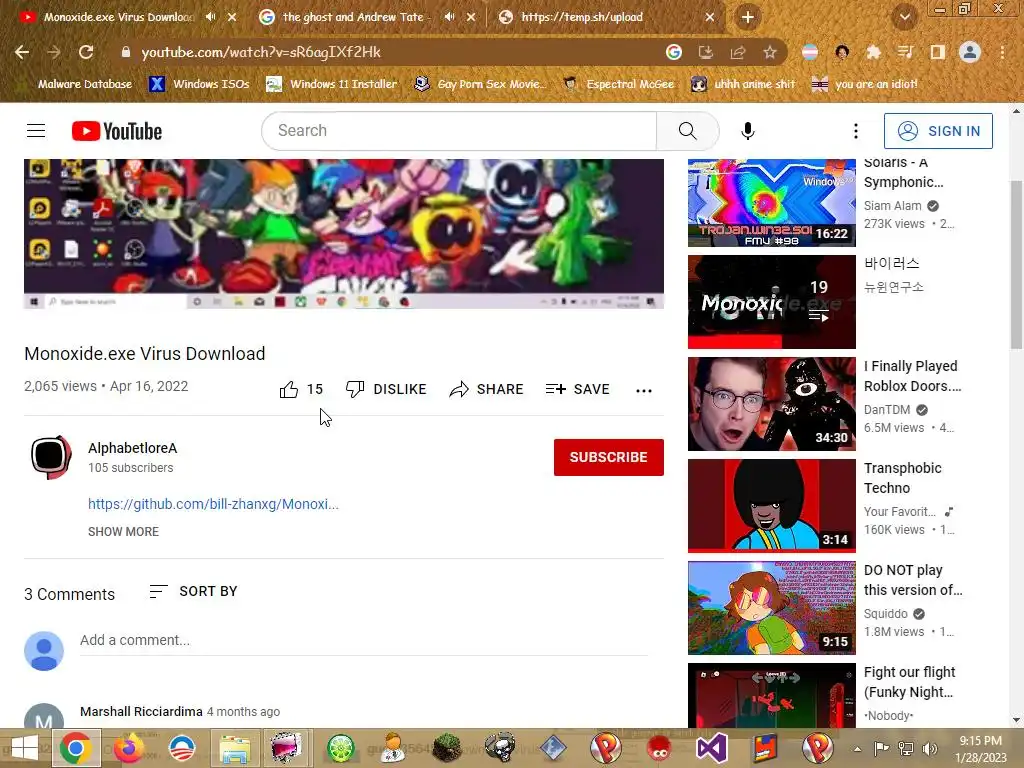1024x768 pixels.
Task: Show hidden system tray icons arrow
Action: (857, 749)
